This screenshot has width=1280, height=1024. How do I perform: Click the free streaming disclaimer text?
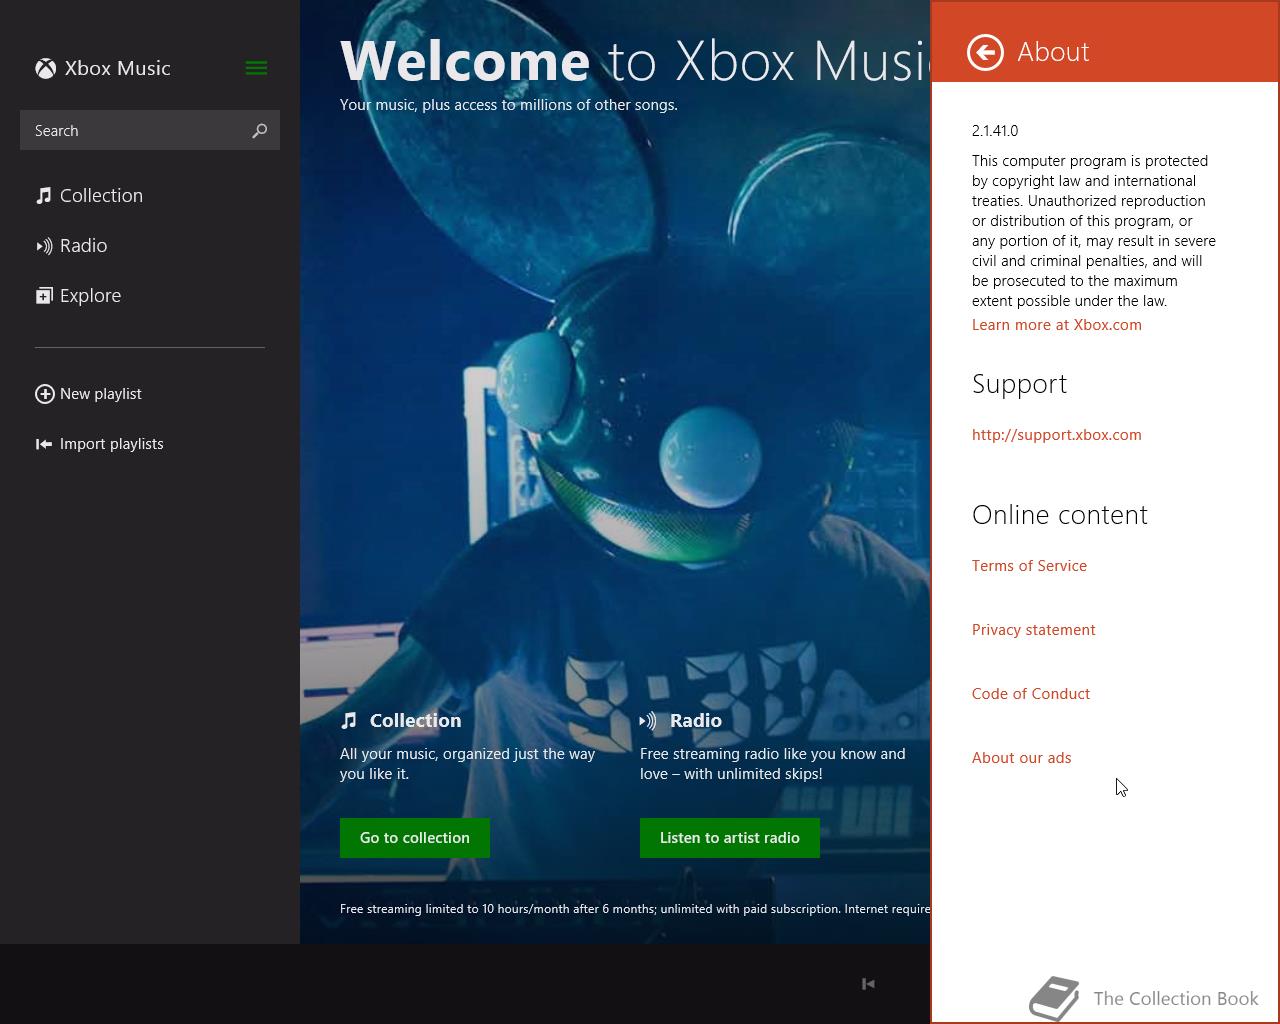coord(635,909)
